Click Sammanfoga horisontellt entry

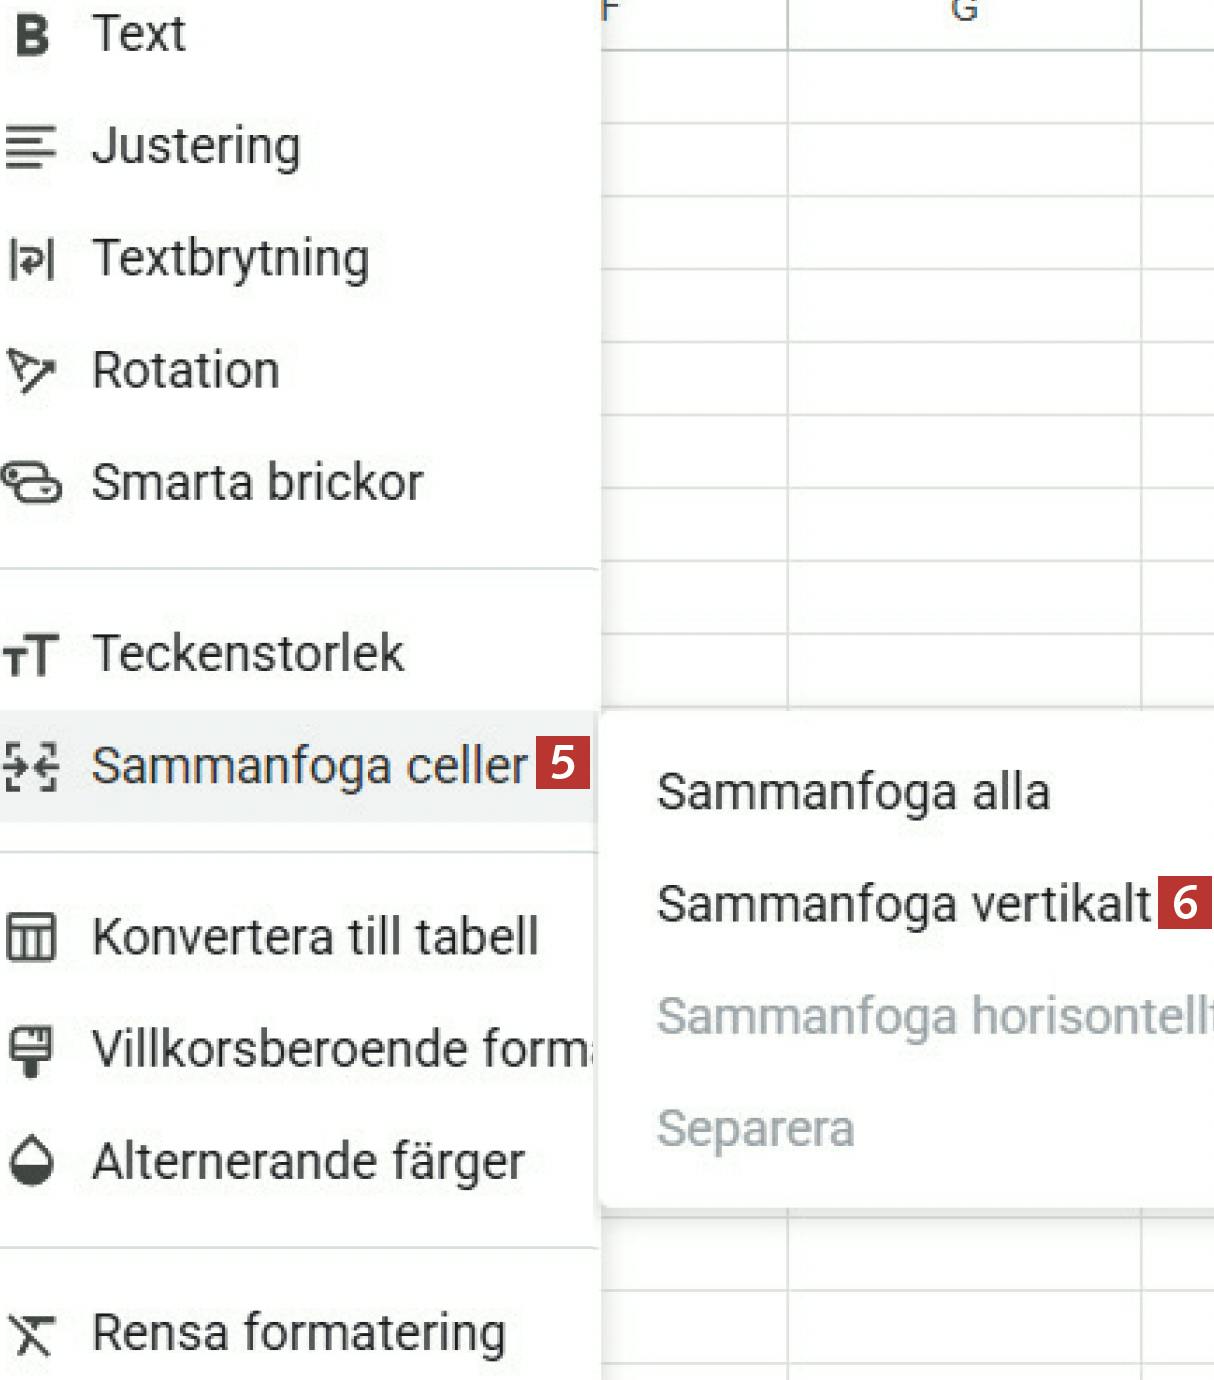coord(932,1016)
